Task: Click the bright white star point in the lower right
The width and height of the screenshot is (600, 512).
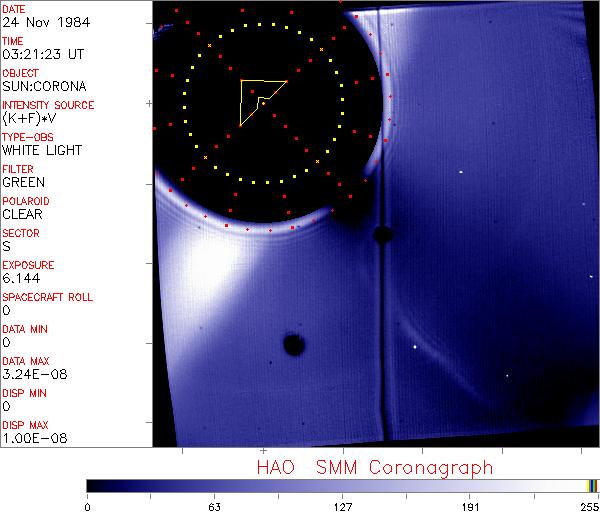Action: coord(415,348)
